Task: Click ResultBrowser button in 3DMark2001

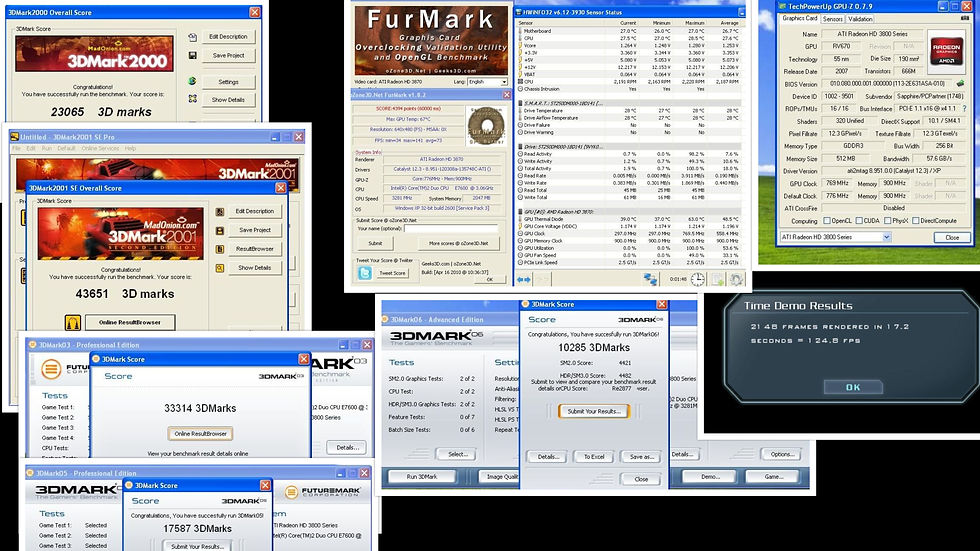Action: pyautogui.click(x=254, y=249)
